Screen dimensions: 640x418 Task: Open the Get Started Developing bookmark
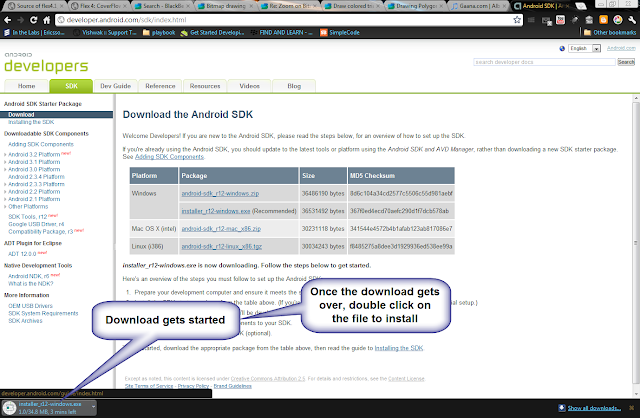coord(212,32)
